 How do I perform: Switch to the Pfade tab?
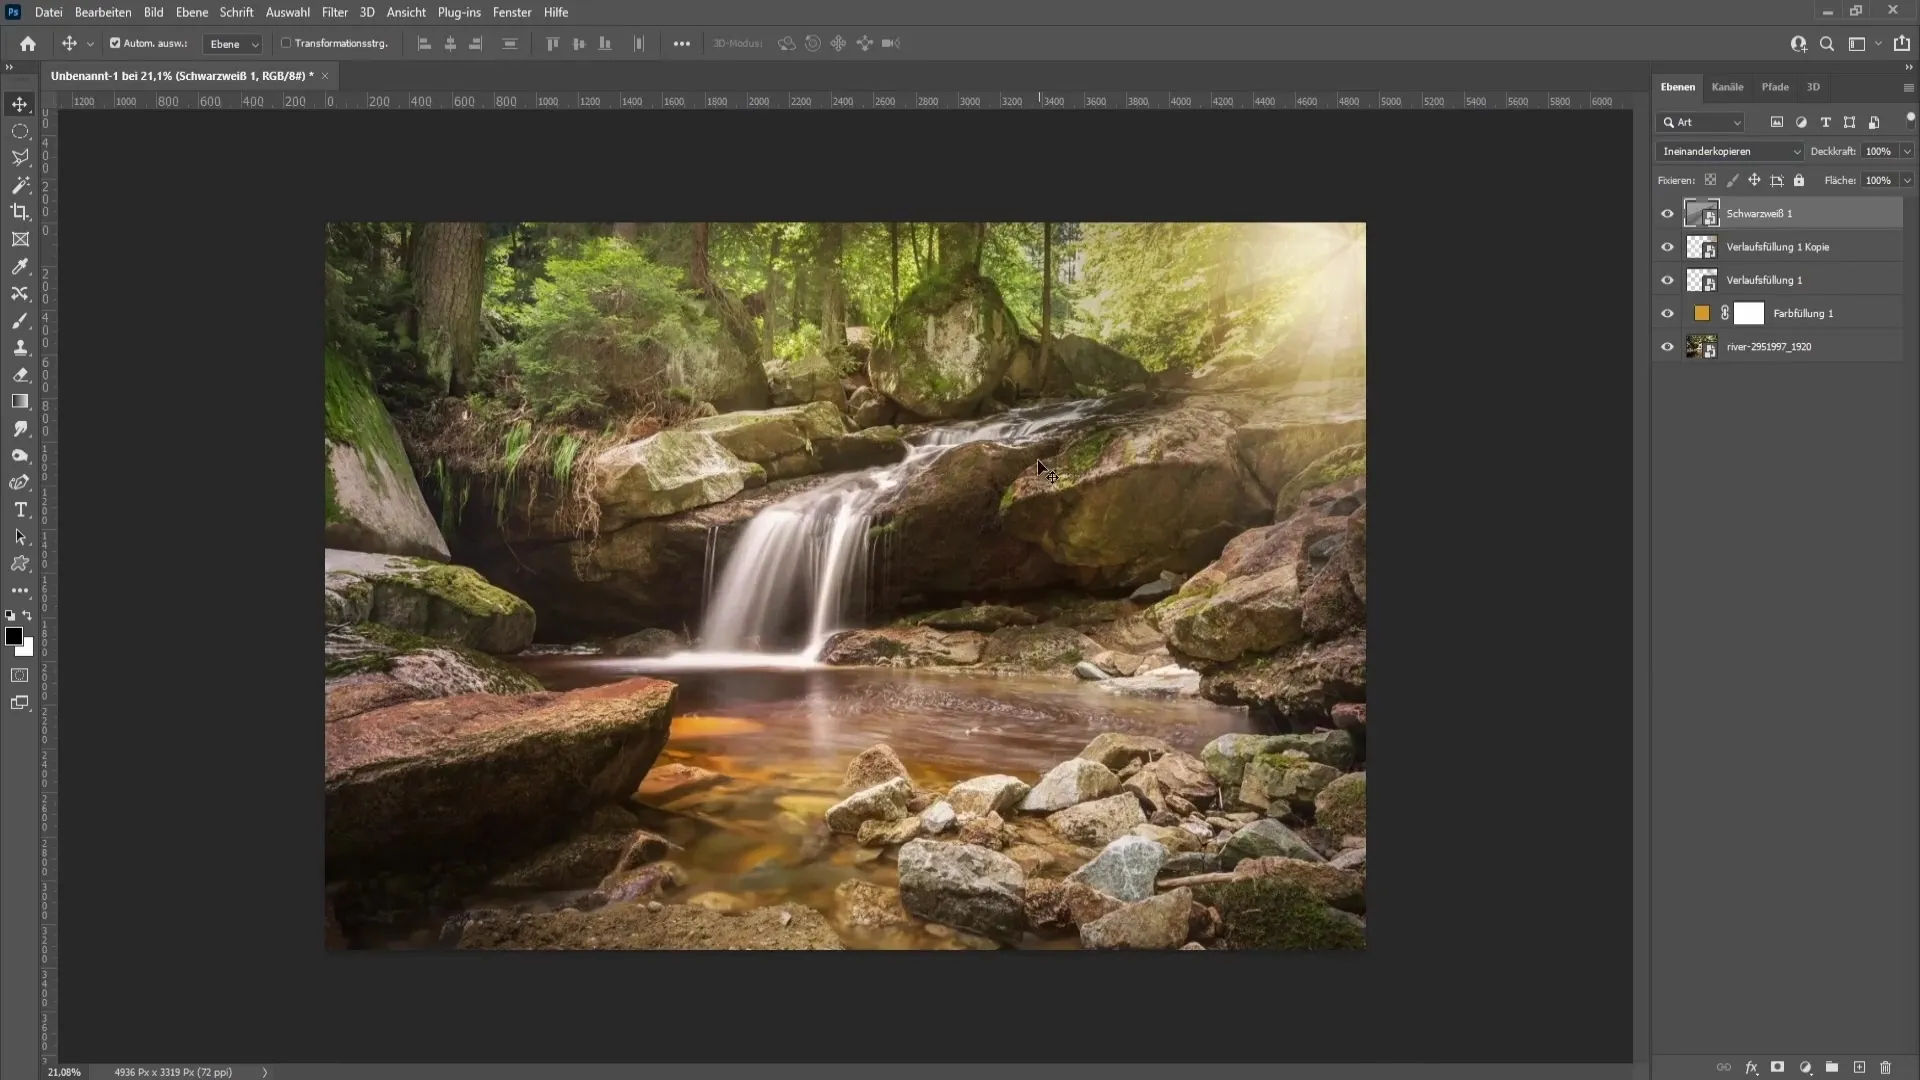pyautogui.click(x=1778, y=87)
